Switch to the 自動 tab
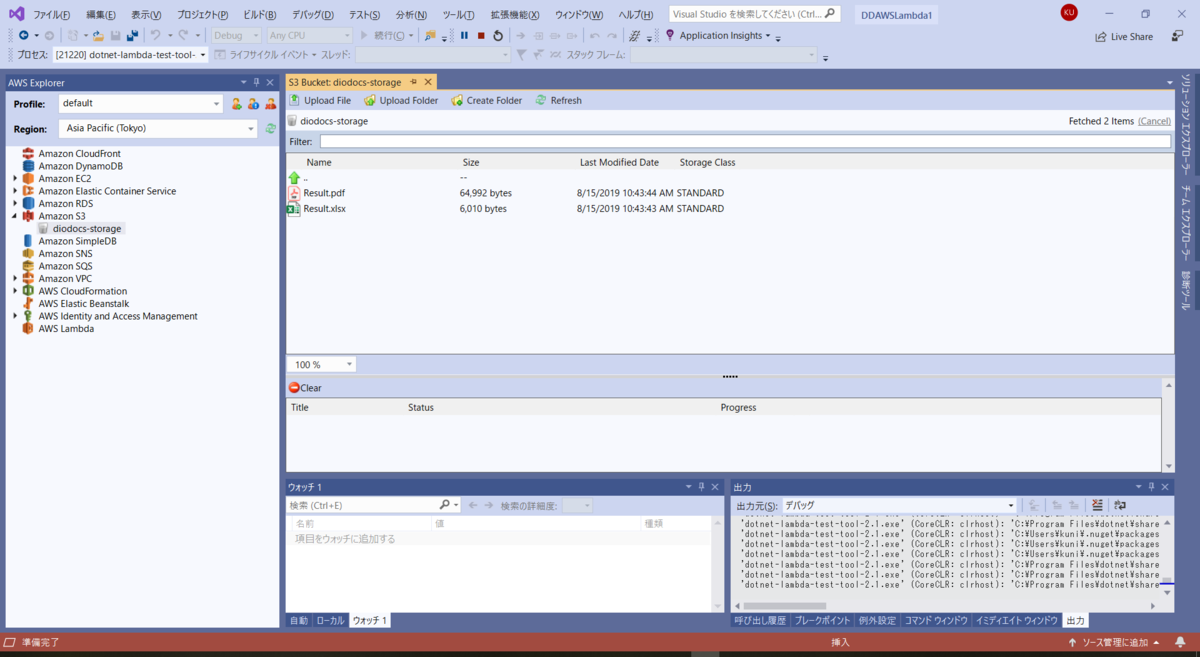 coord(299,621)
